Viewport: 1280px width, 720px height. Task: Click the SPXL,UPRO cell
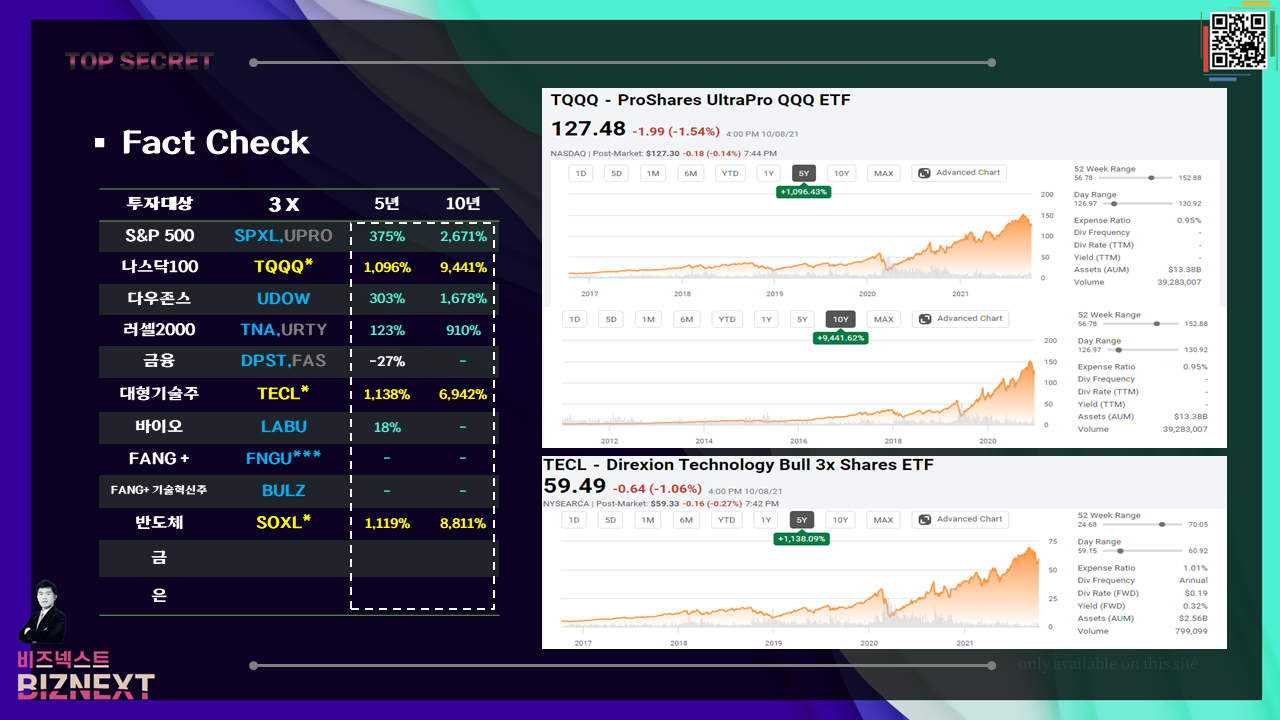[283, 236]
